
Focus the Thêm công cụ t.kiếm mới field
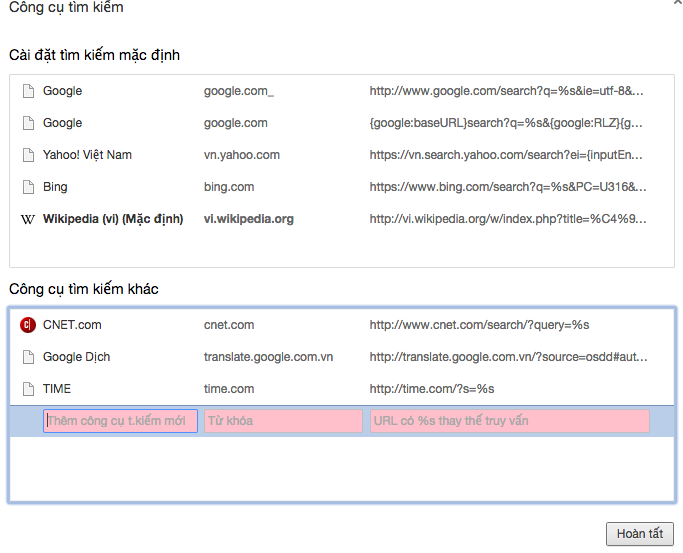tap(120, 421)
